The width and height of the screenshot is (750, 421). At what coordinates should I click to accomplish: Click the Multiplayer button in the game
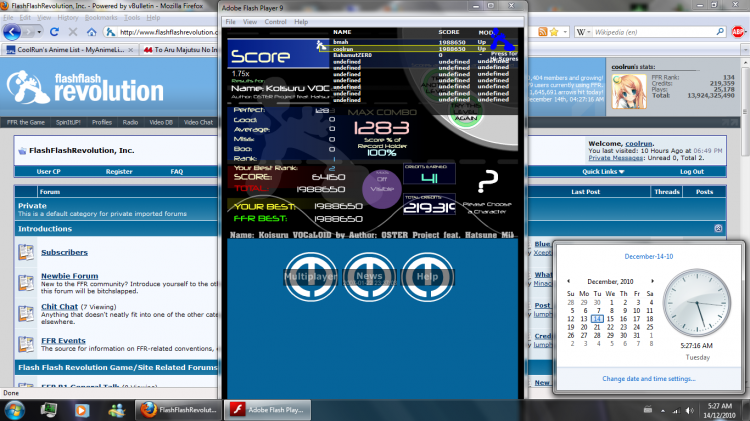pyautogui.click(x=311, y=277)
